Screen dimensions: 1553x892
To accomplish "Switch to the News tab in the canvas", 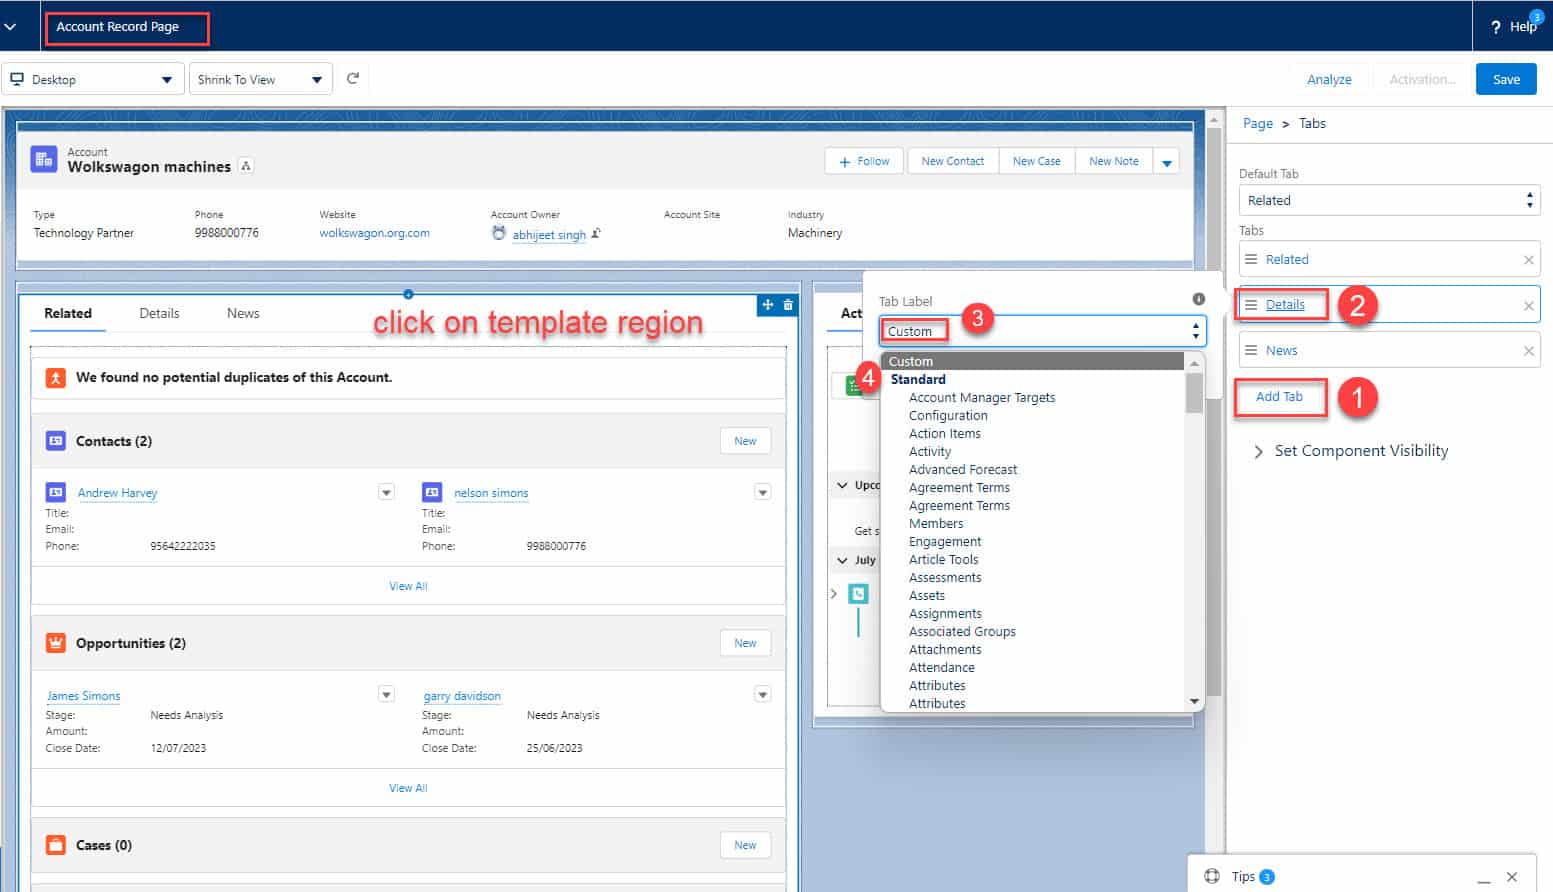I will point(242,313).
